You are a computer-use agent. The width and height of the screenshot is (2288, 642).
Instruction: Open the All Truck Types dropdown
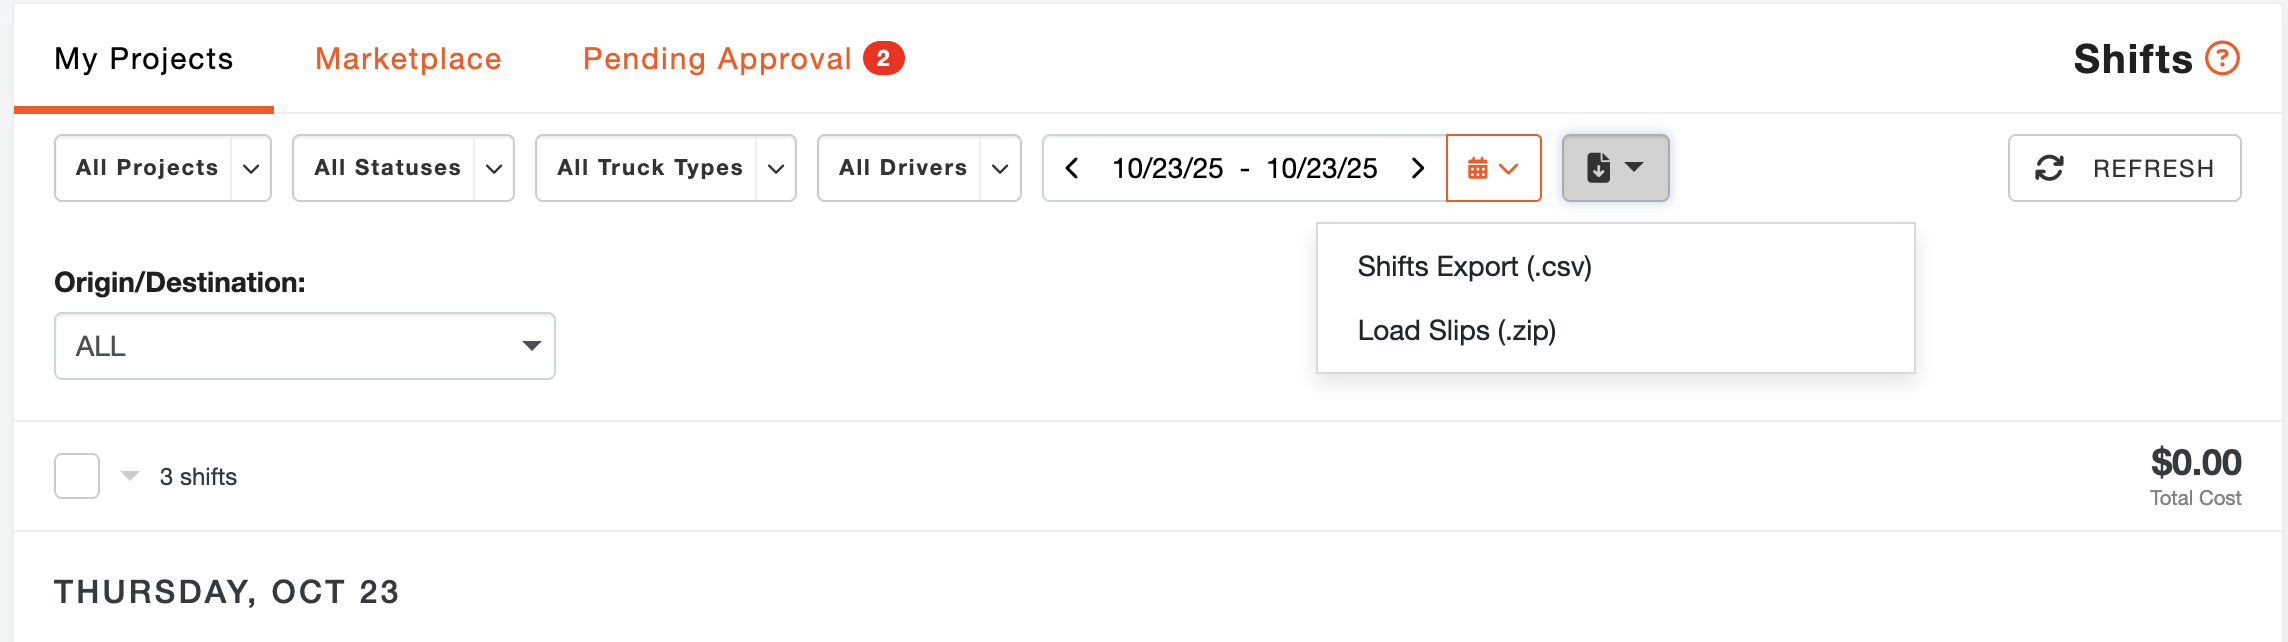point(665,168)
